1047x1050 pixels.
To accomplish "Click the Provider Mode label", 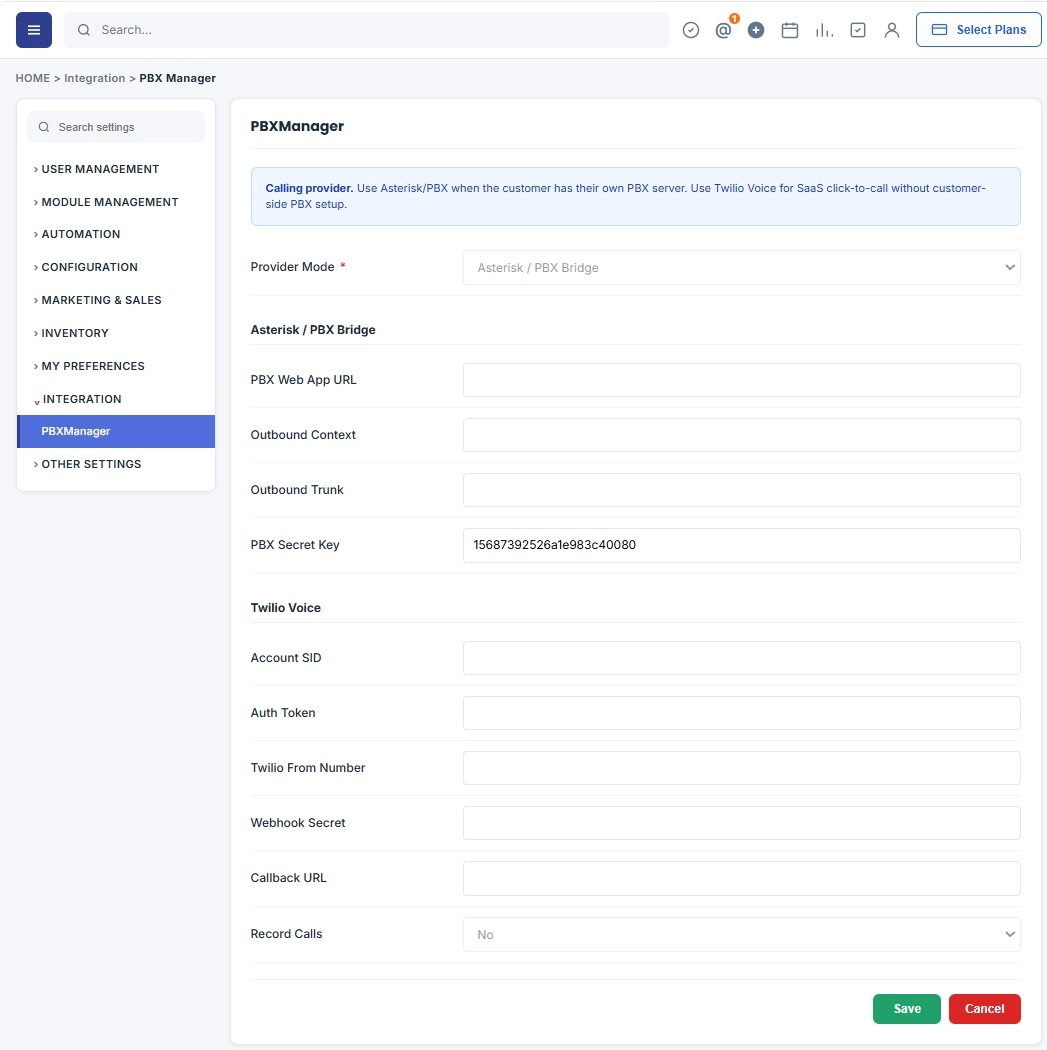I will tap(293, 267).
